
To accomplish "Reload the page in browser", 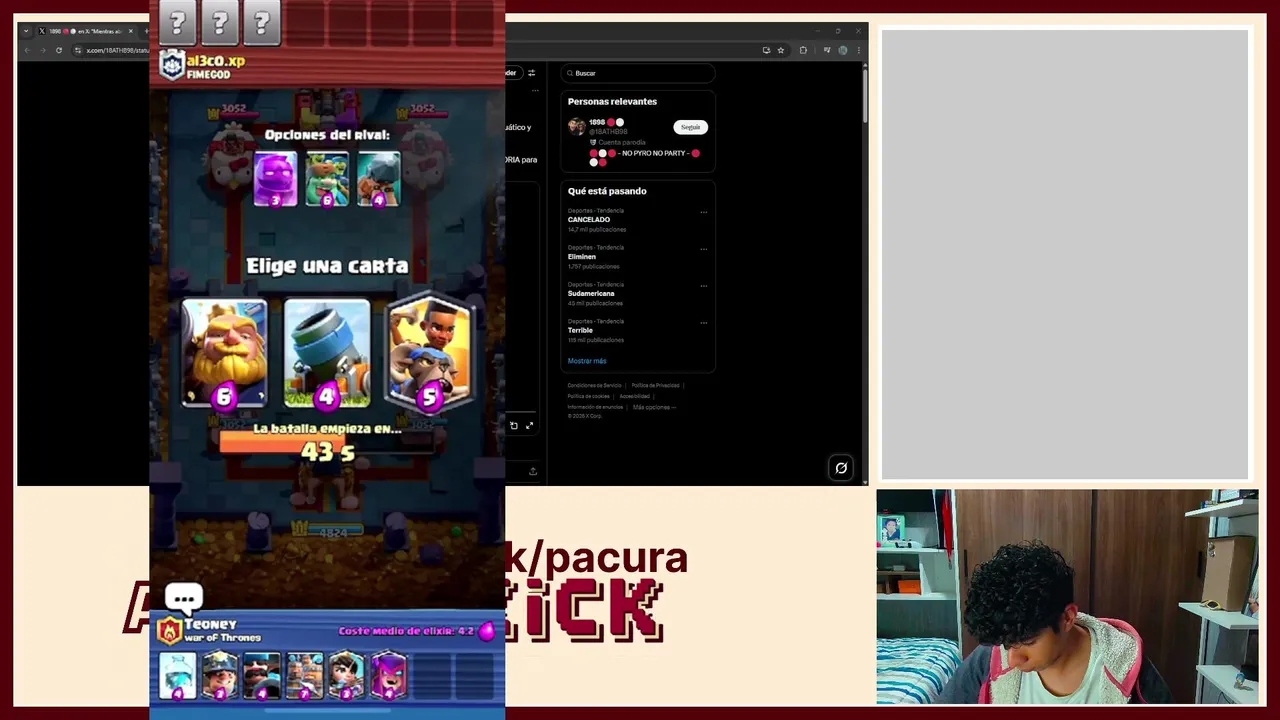I will click(x=59, y=50).
